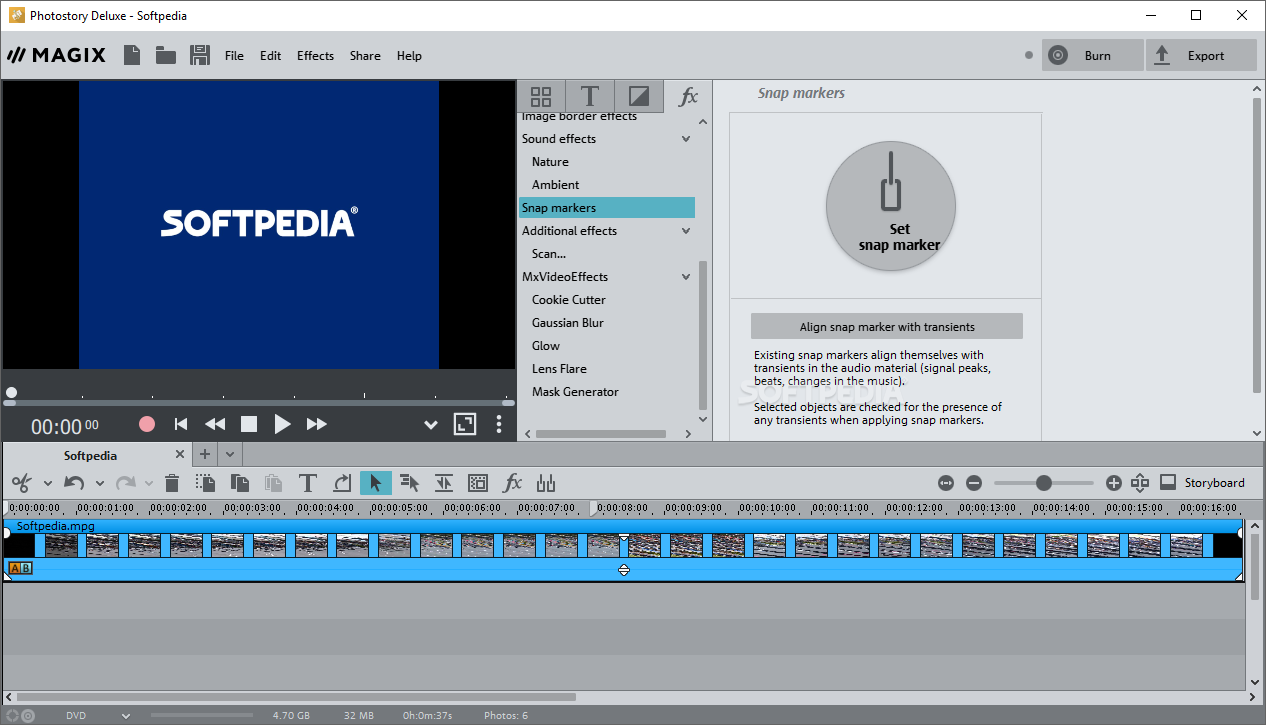Toggle the record button in transport

[x=147, y=424]
